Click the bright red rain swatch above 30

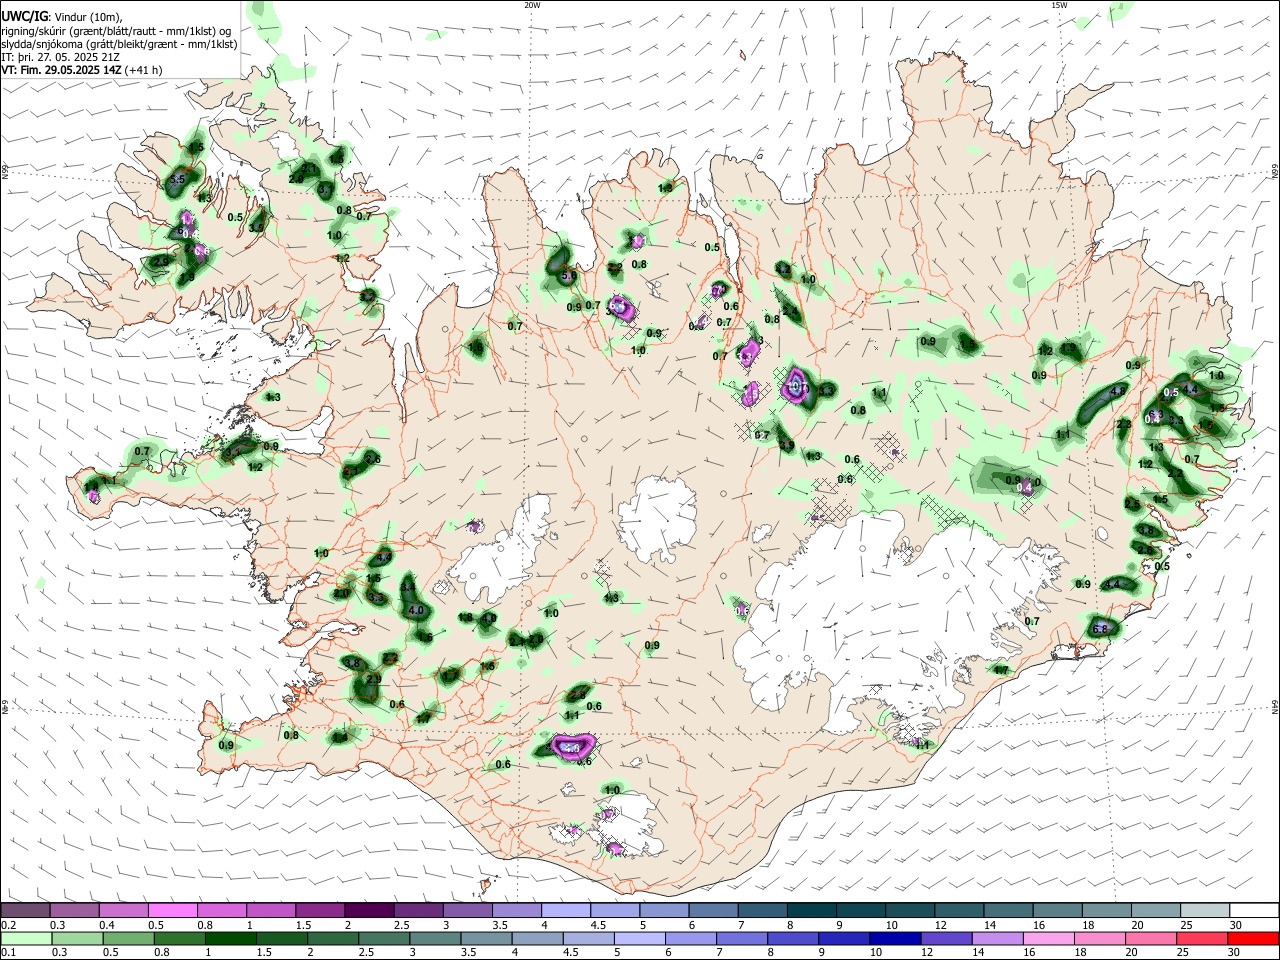pyautogui.click(x=1254, y=938)
